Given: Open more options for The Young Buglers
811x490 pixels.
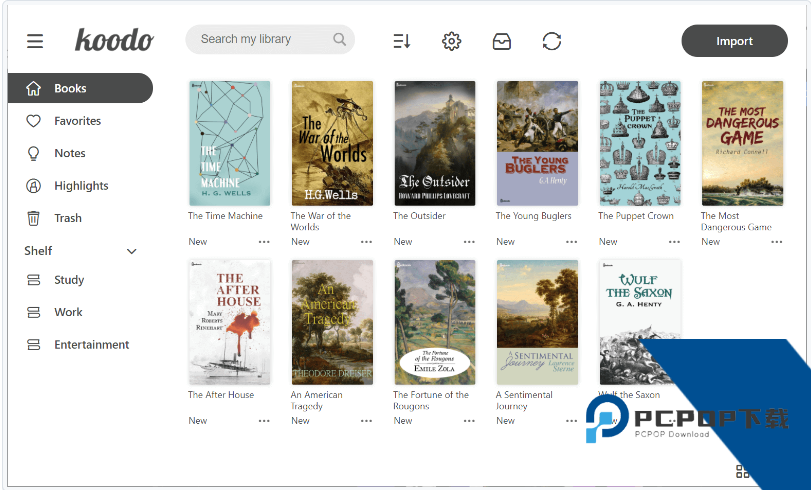Looking at the screenshot, I should click(572, 242).
